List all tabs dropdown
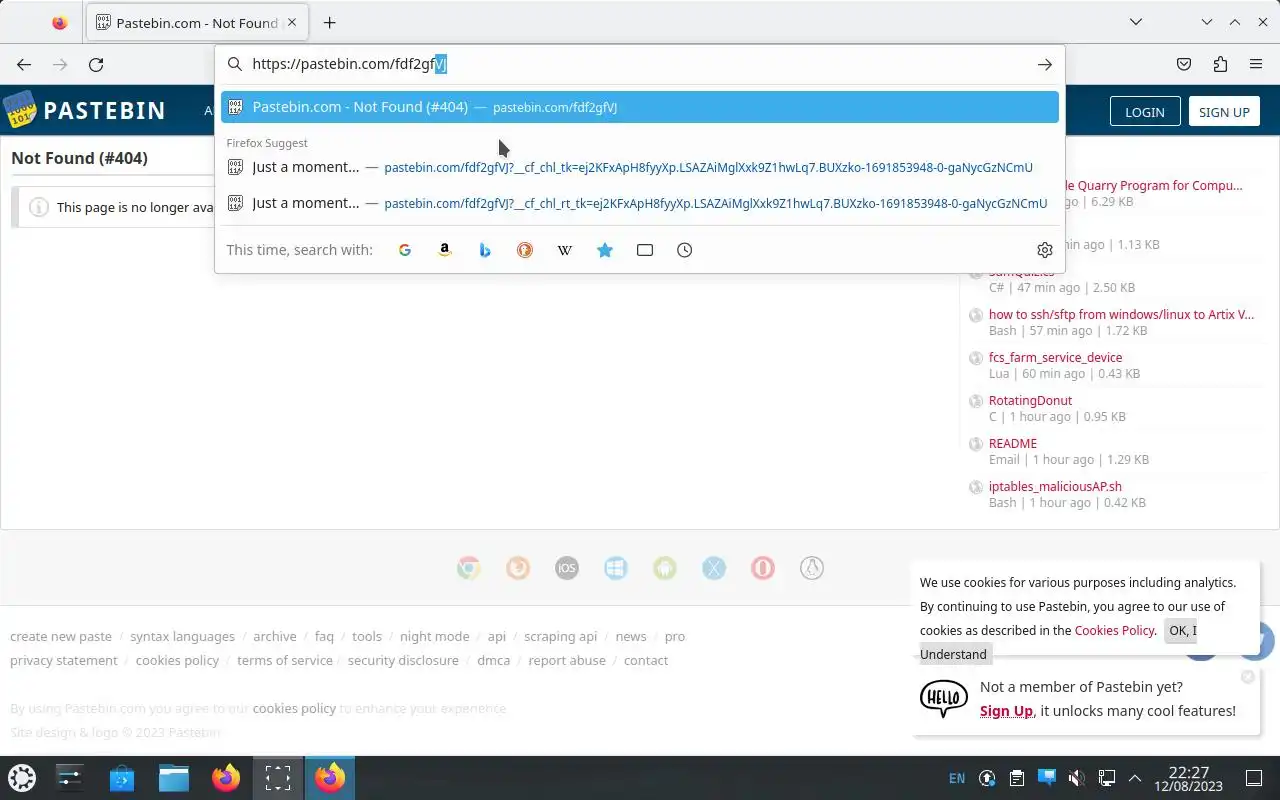Viewport: 1280px width, 800px height. [x=1135, y=22]
